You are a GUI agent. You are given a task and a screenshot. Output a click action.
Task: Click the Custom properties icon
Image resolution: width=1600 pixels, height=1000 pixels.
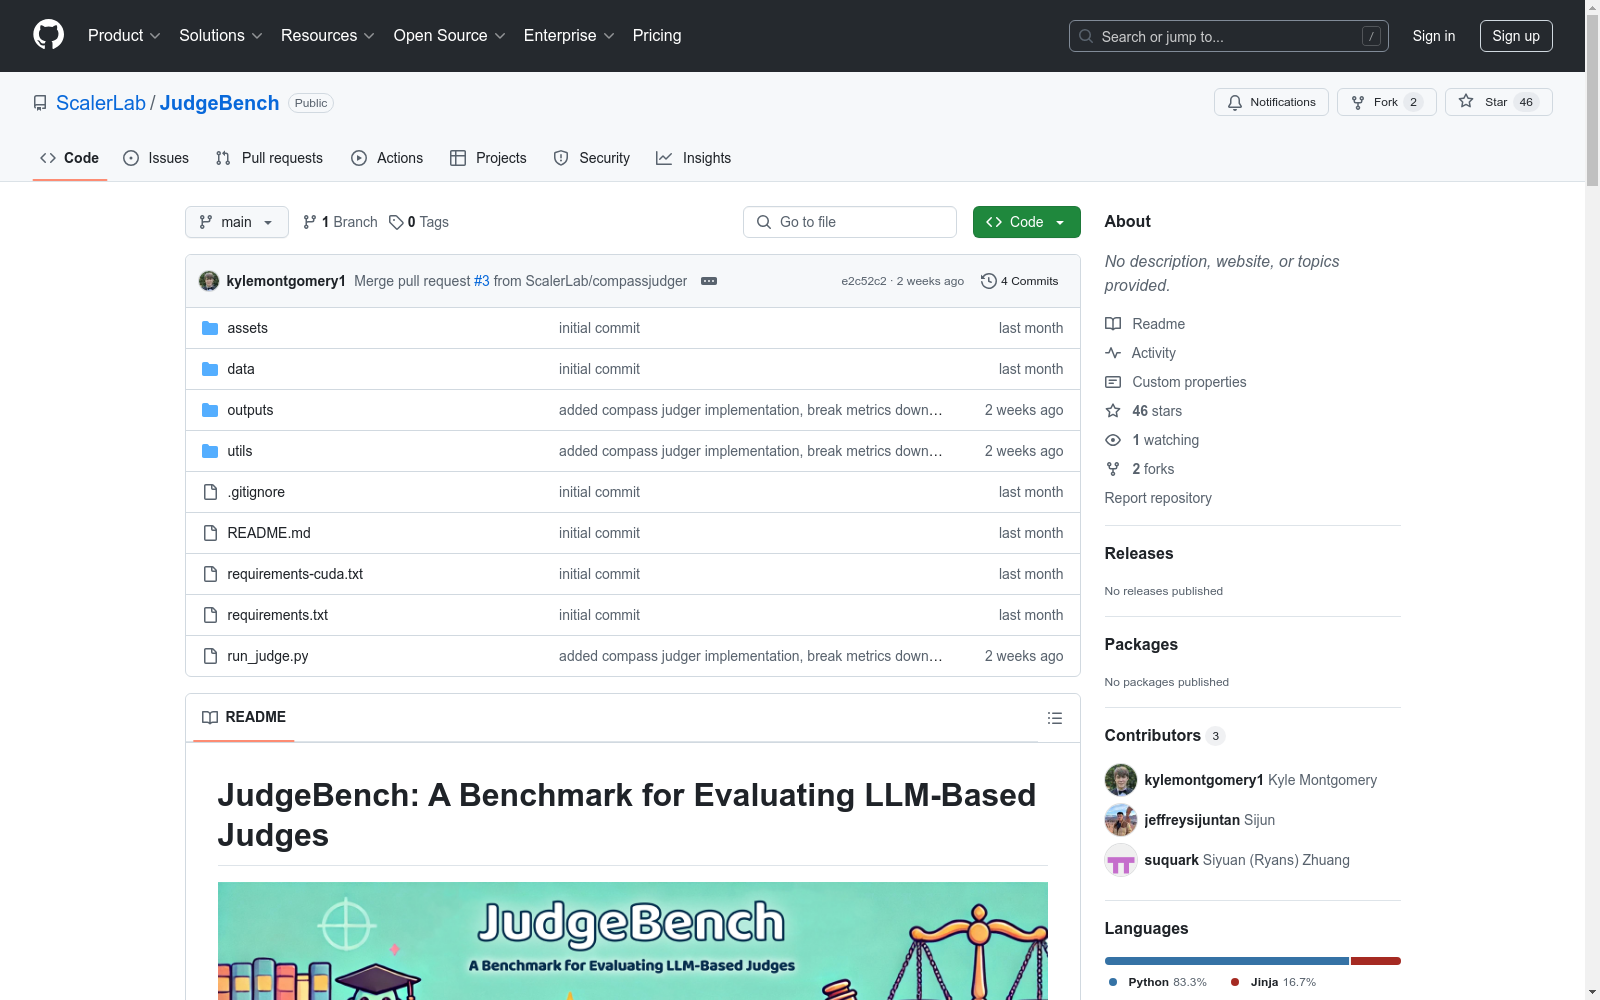point(1113,382)
